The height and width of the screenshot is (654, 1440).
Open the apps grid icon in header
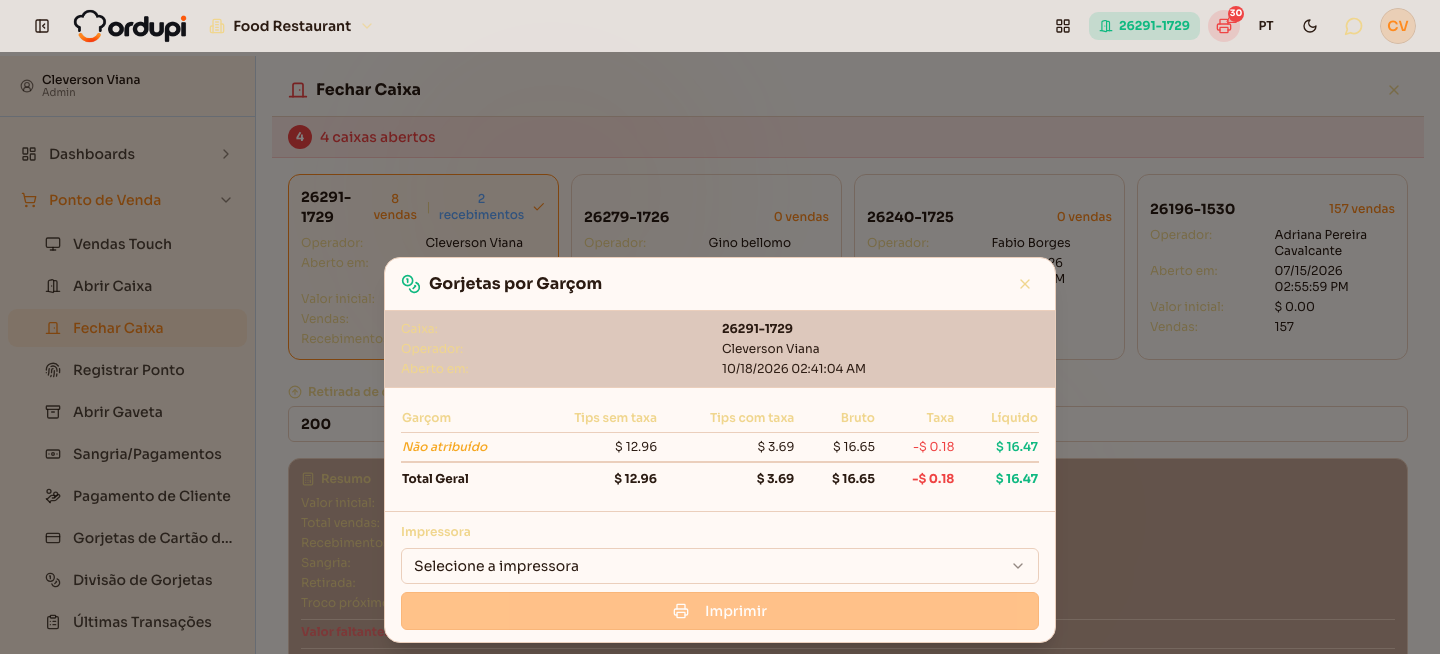1063,26
